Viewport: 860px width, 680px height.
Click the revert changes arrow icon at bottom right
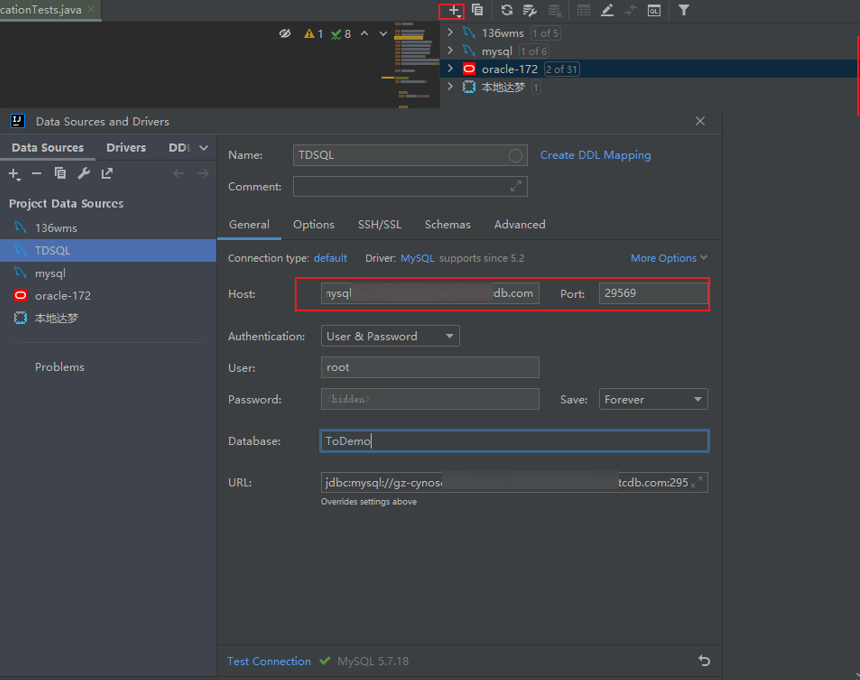(x=704, y=661)
